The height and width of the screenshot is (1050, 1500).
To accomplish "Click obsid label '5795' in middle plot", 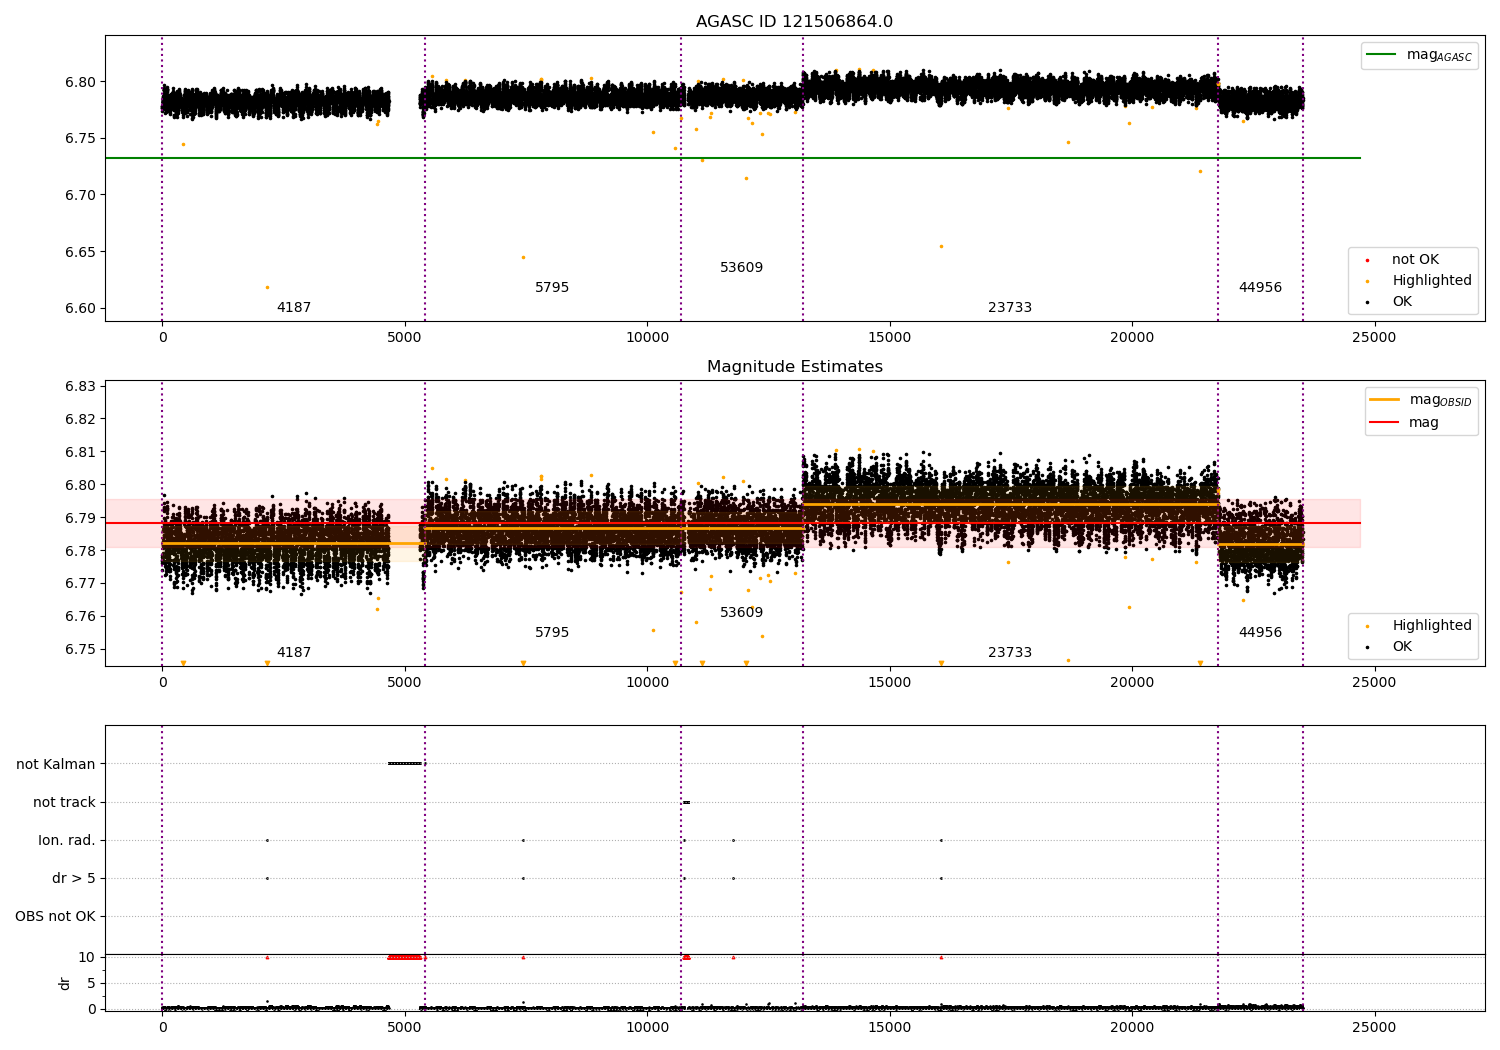I will (552, 633).
